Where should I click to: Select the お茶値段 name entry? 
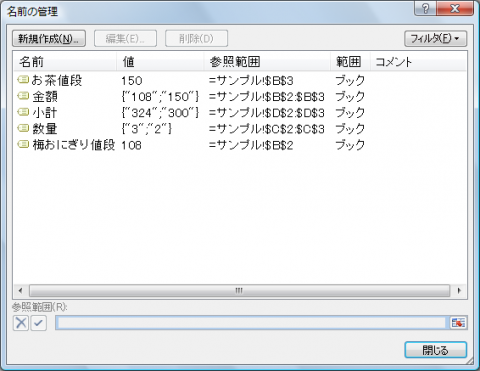(x=57, y=80)
